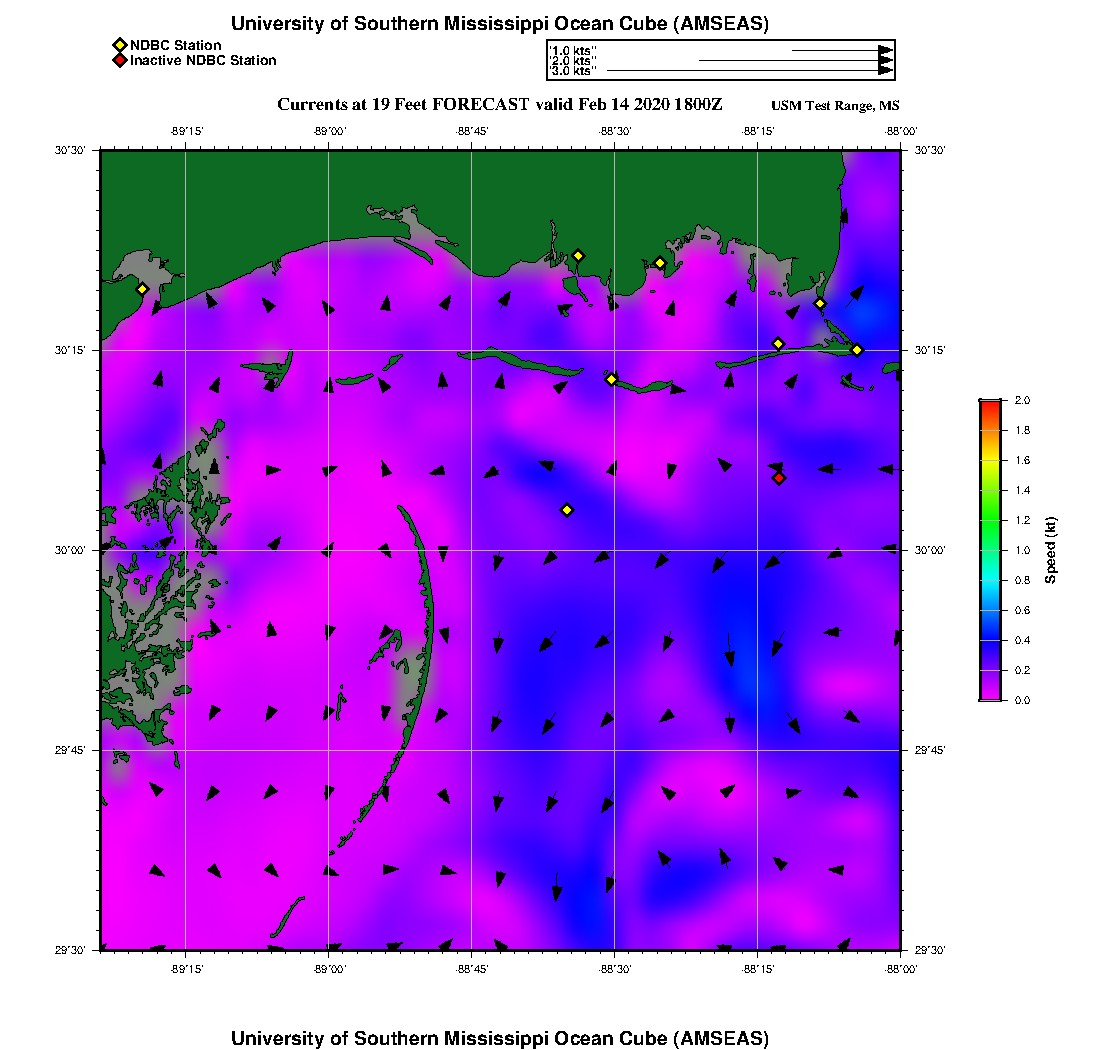
Task: Click the red top of the speed color bar
Action: [989, 403]
